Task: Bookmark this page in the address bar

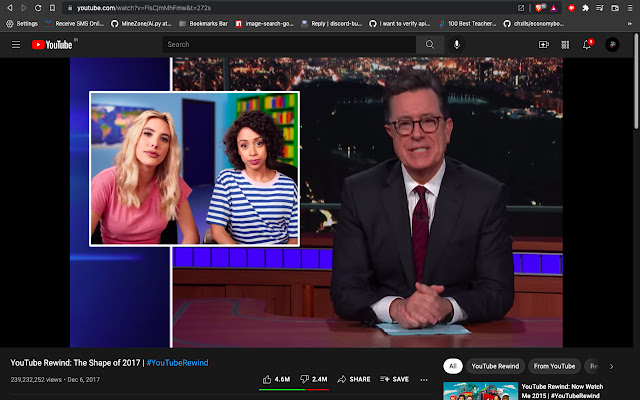Action: (52, 8)
